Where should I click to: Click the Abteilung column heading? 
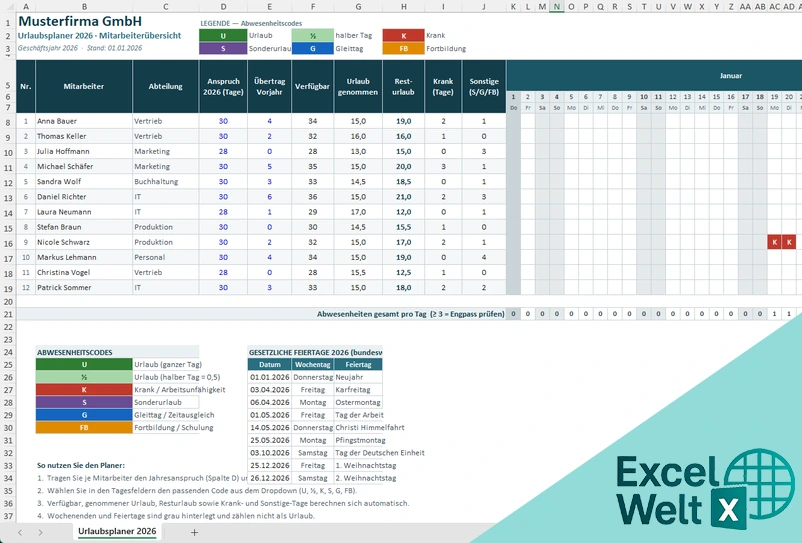pyautogui.click(x=166, y=86)
